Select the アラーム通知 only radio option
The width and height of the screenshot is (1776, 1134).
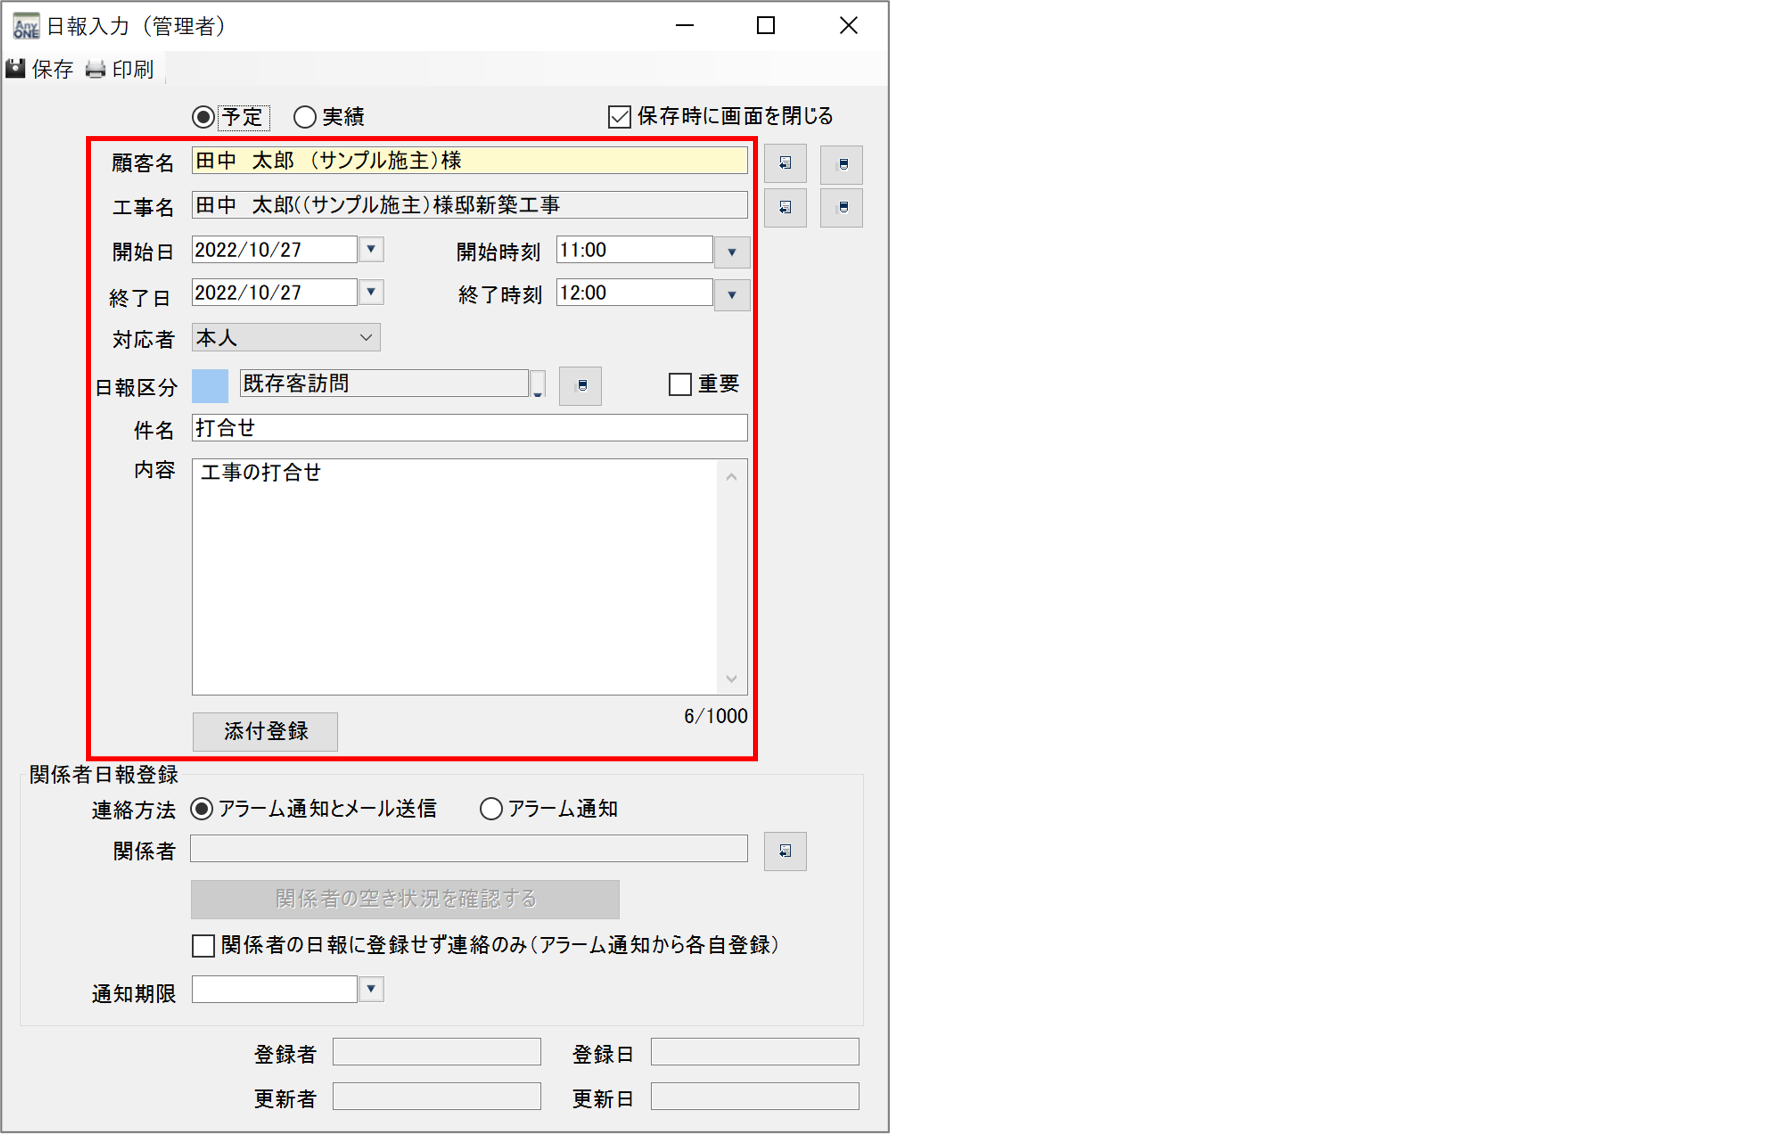(x=491, y=809)
